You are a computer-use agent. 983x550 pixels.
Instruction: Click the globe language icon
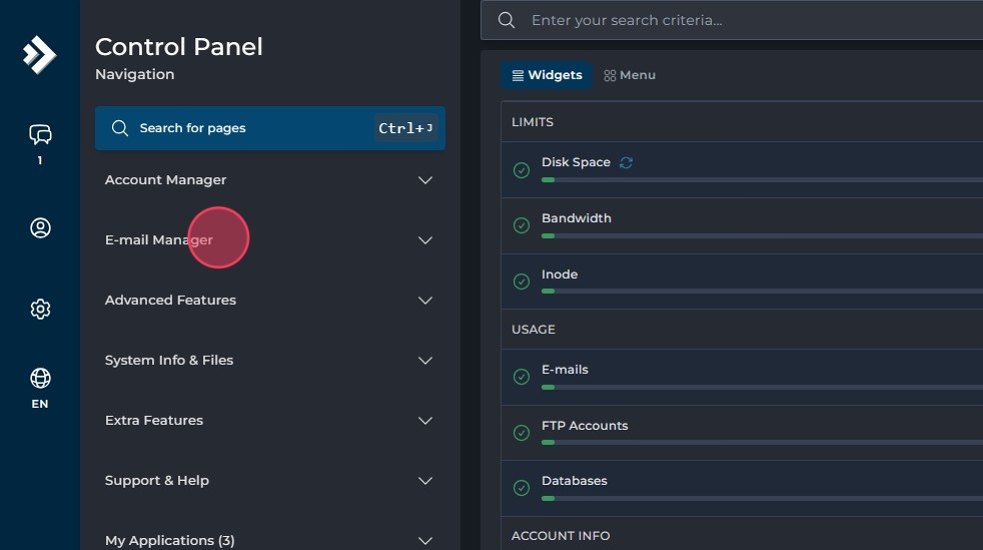pos(40,378)
